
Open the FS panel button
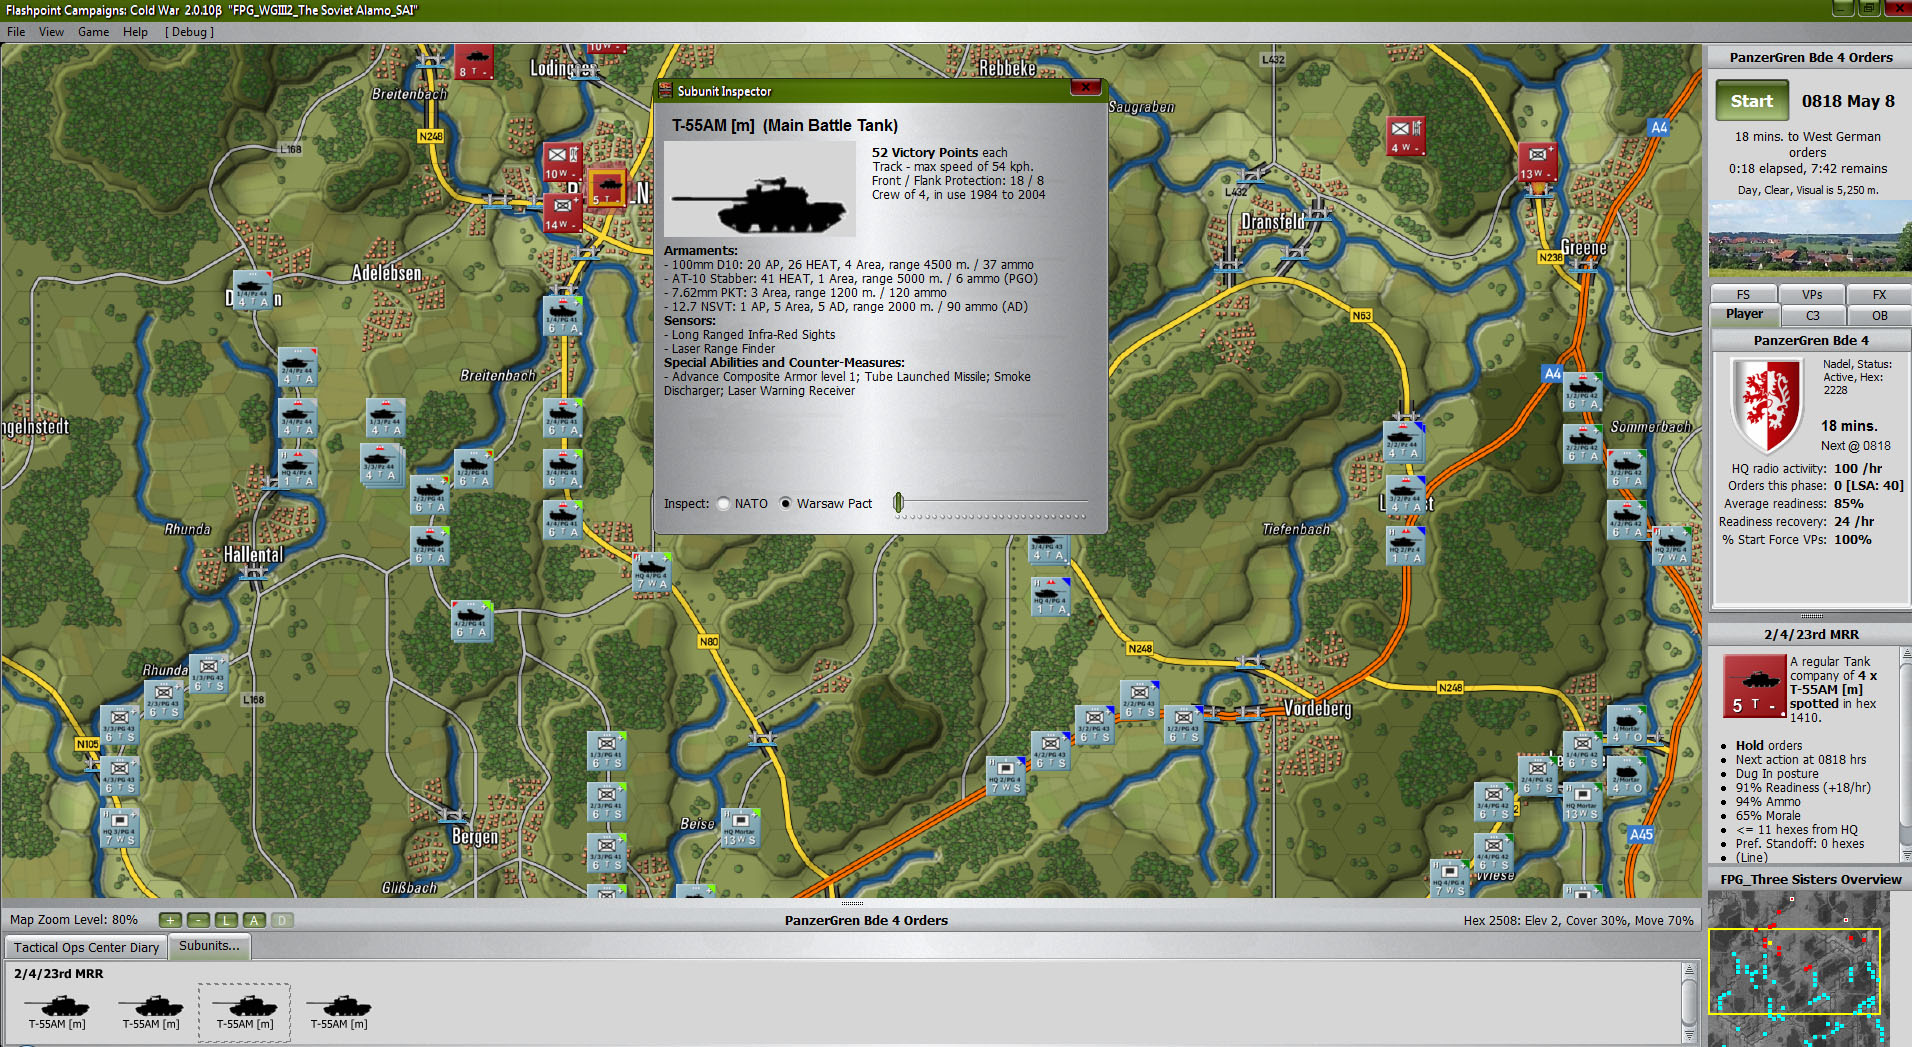click(1743, 294)
